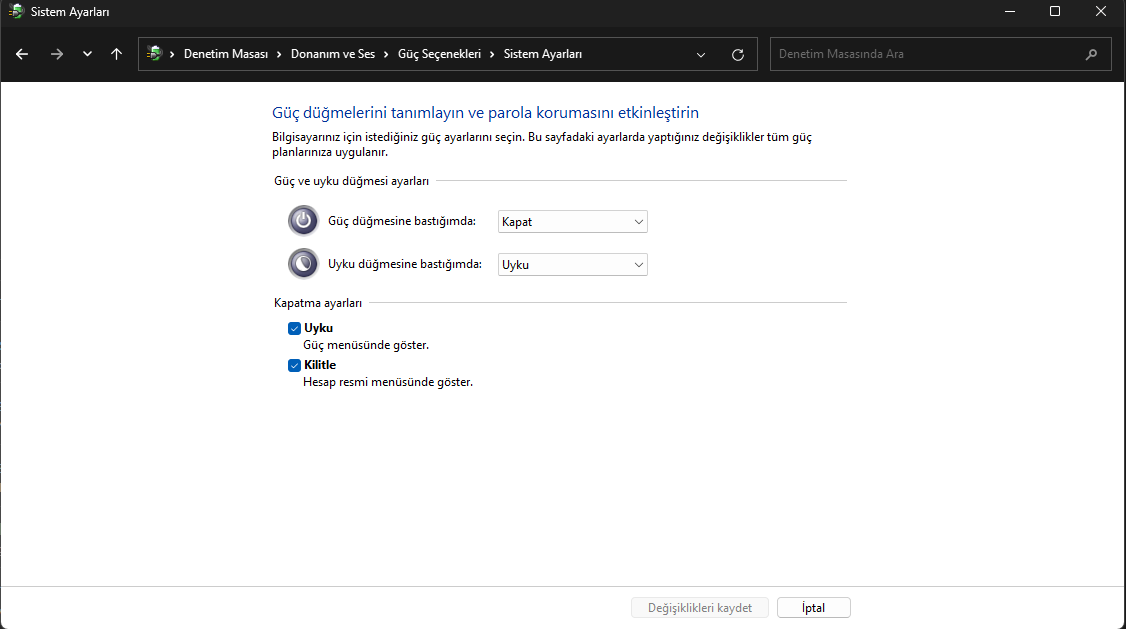The image size is (1126, 629).
Task: Click the power button icon
Action: click(x=303, y=221)
